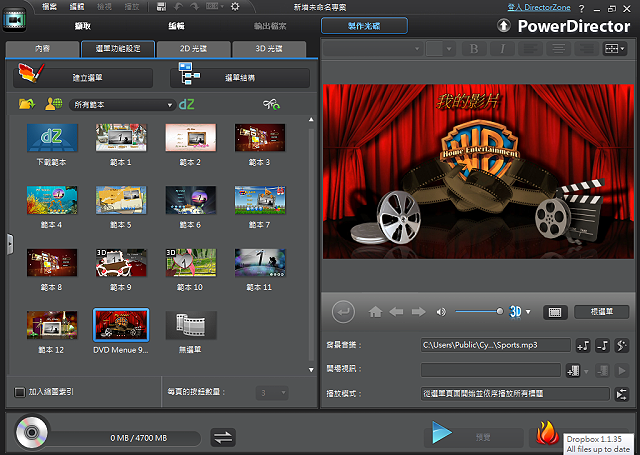
Task: Click the swap arrows button beside capacity bar
Action: click(x=223, y=437)
